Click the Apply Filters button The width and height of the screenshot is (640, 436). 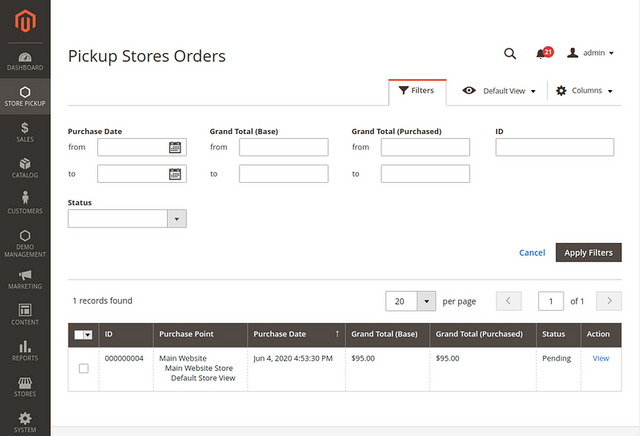click(x=589, y=253)
